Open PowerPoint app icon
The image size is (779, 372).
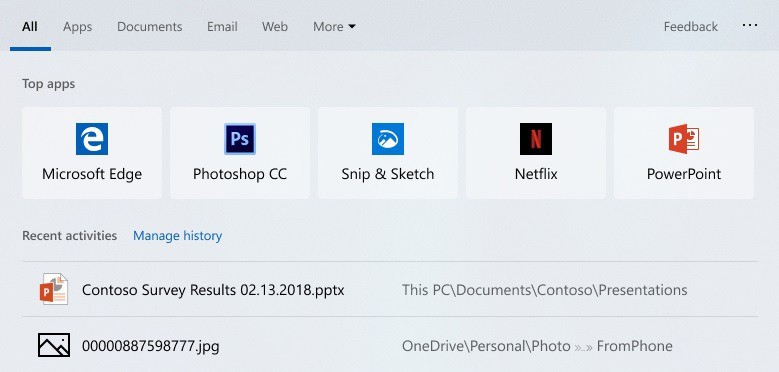(x=684, y=139)
